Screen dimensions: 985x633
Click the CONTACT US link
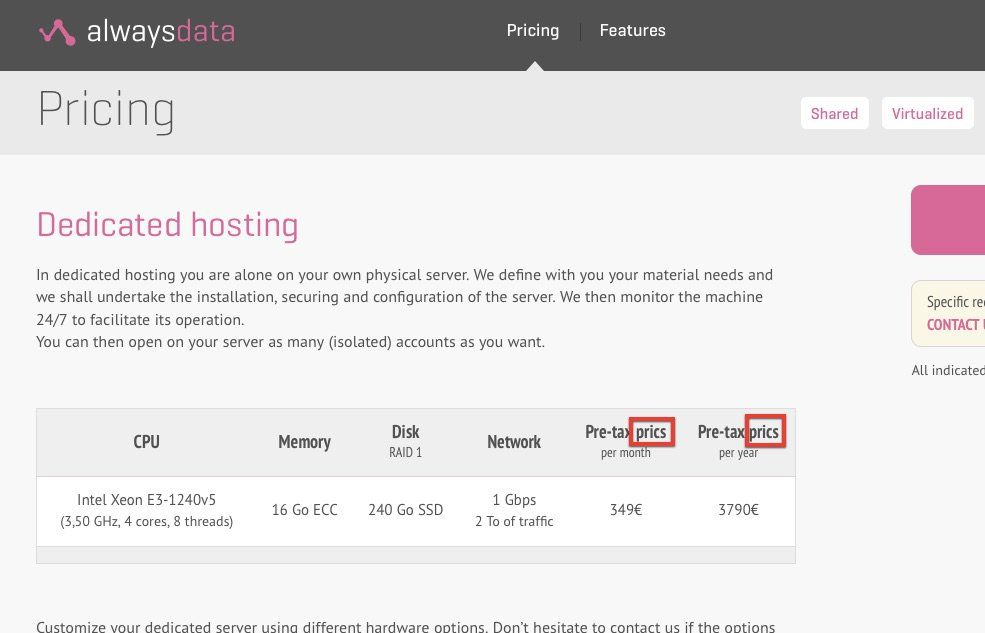(x=955, y=324)
